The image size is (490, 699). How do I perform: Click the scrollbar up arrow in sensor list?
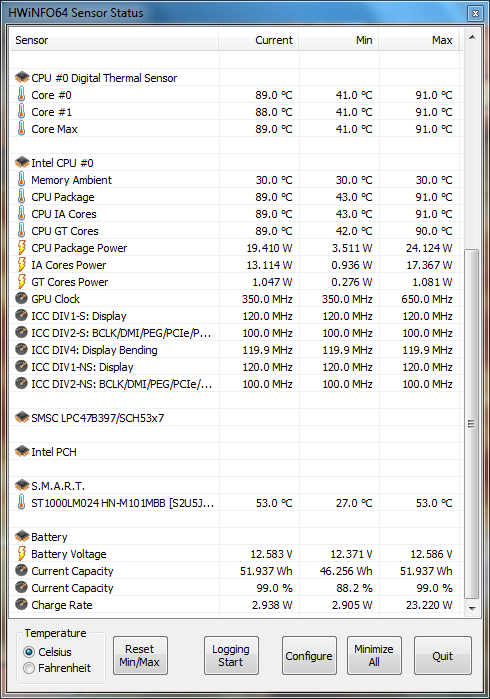coord(472,37)
